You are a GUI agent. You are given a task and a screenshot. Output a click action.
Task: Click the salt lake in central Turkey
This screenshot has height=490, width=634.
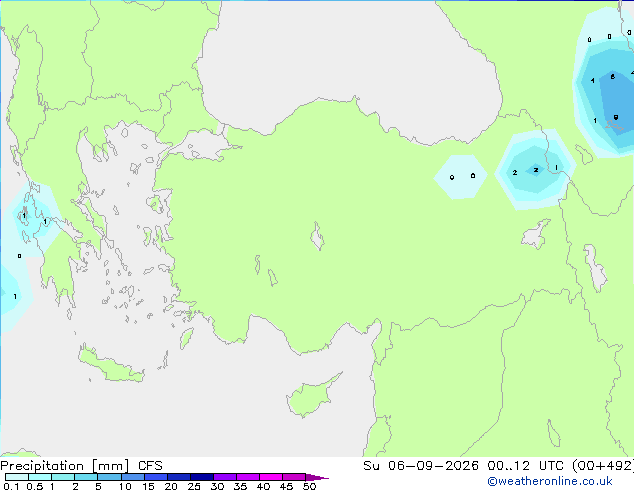(317, 237)
